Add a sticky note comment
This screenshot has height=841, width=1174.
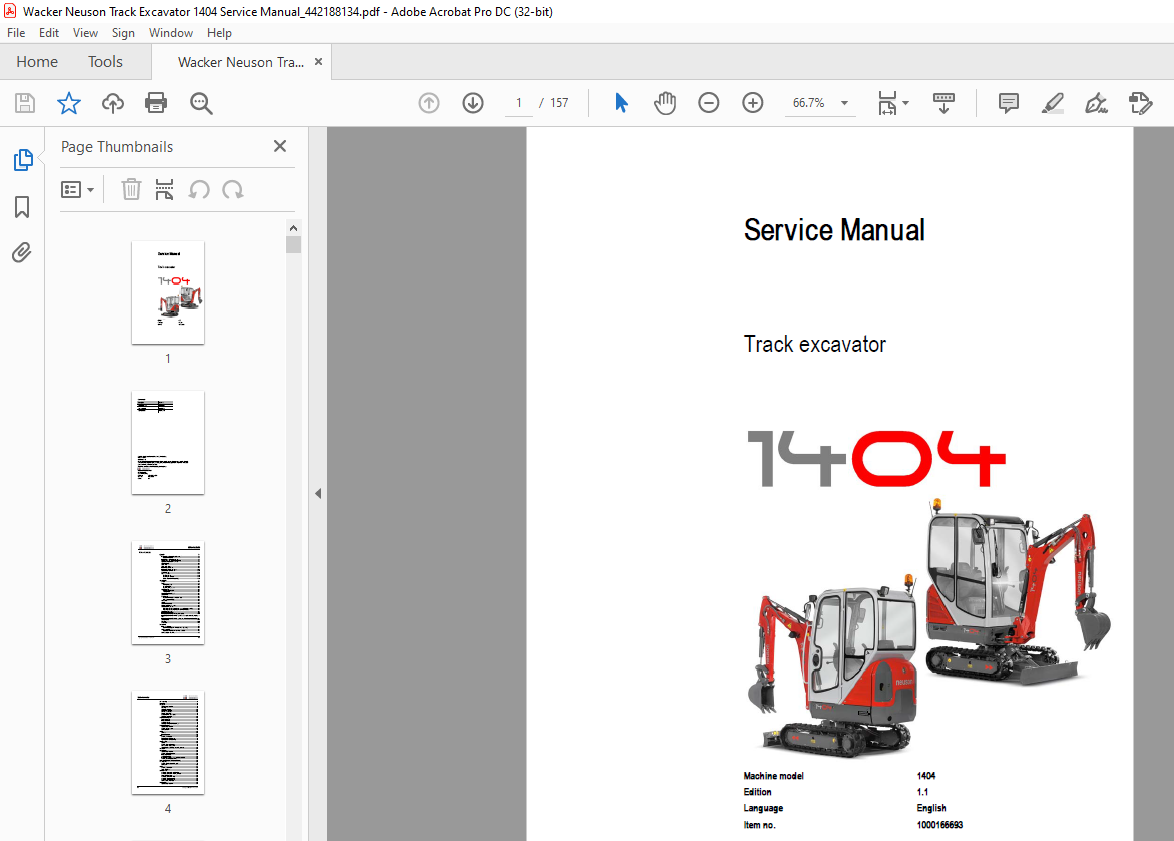(x=1009, y=103)
